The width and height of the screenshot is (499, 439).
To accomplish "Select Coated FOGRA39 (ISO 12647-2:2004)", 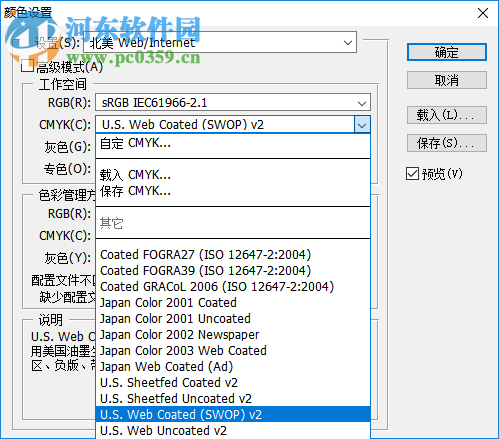I will (233, 271).
